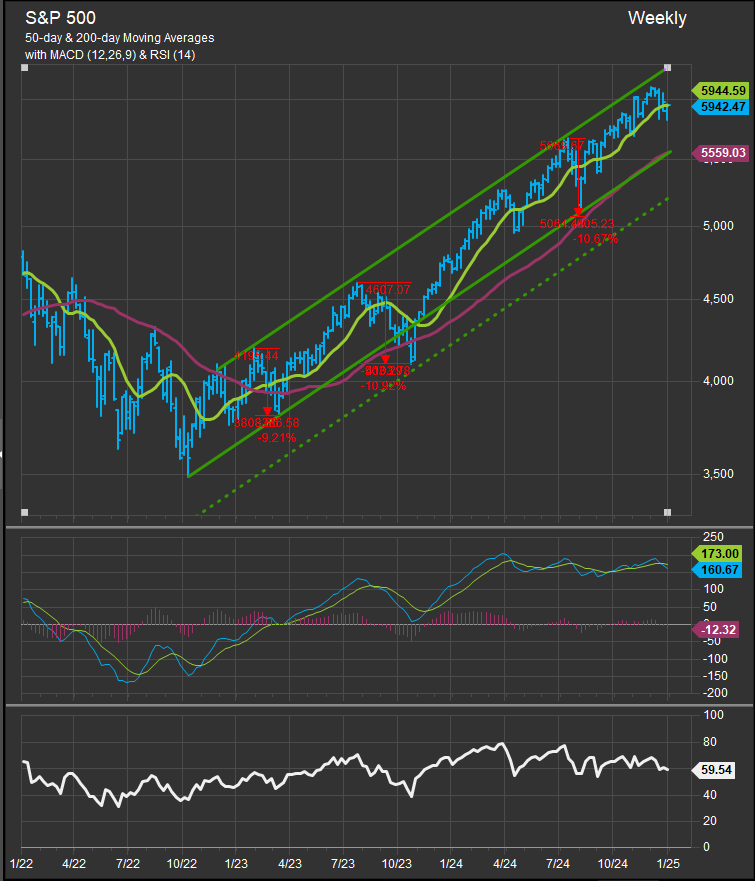The height and width of the screenshot is (881, 755).
Task: Click the 1/22 date axis label
Action: click(x=21, y=863)
